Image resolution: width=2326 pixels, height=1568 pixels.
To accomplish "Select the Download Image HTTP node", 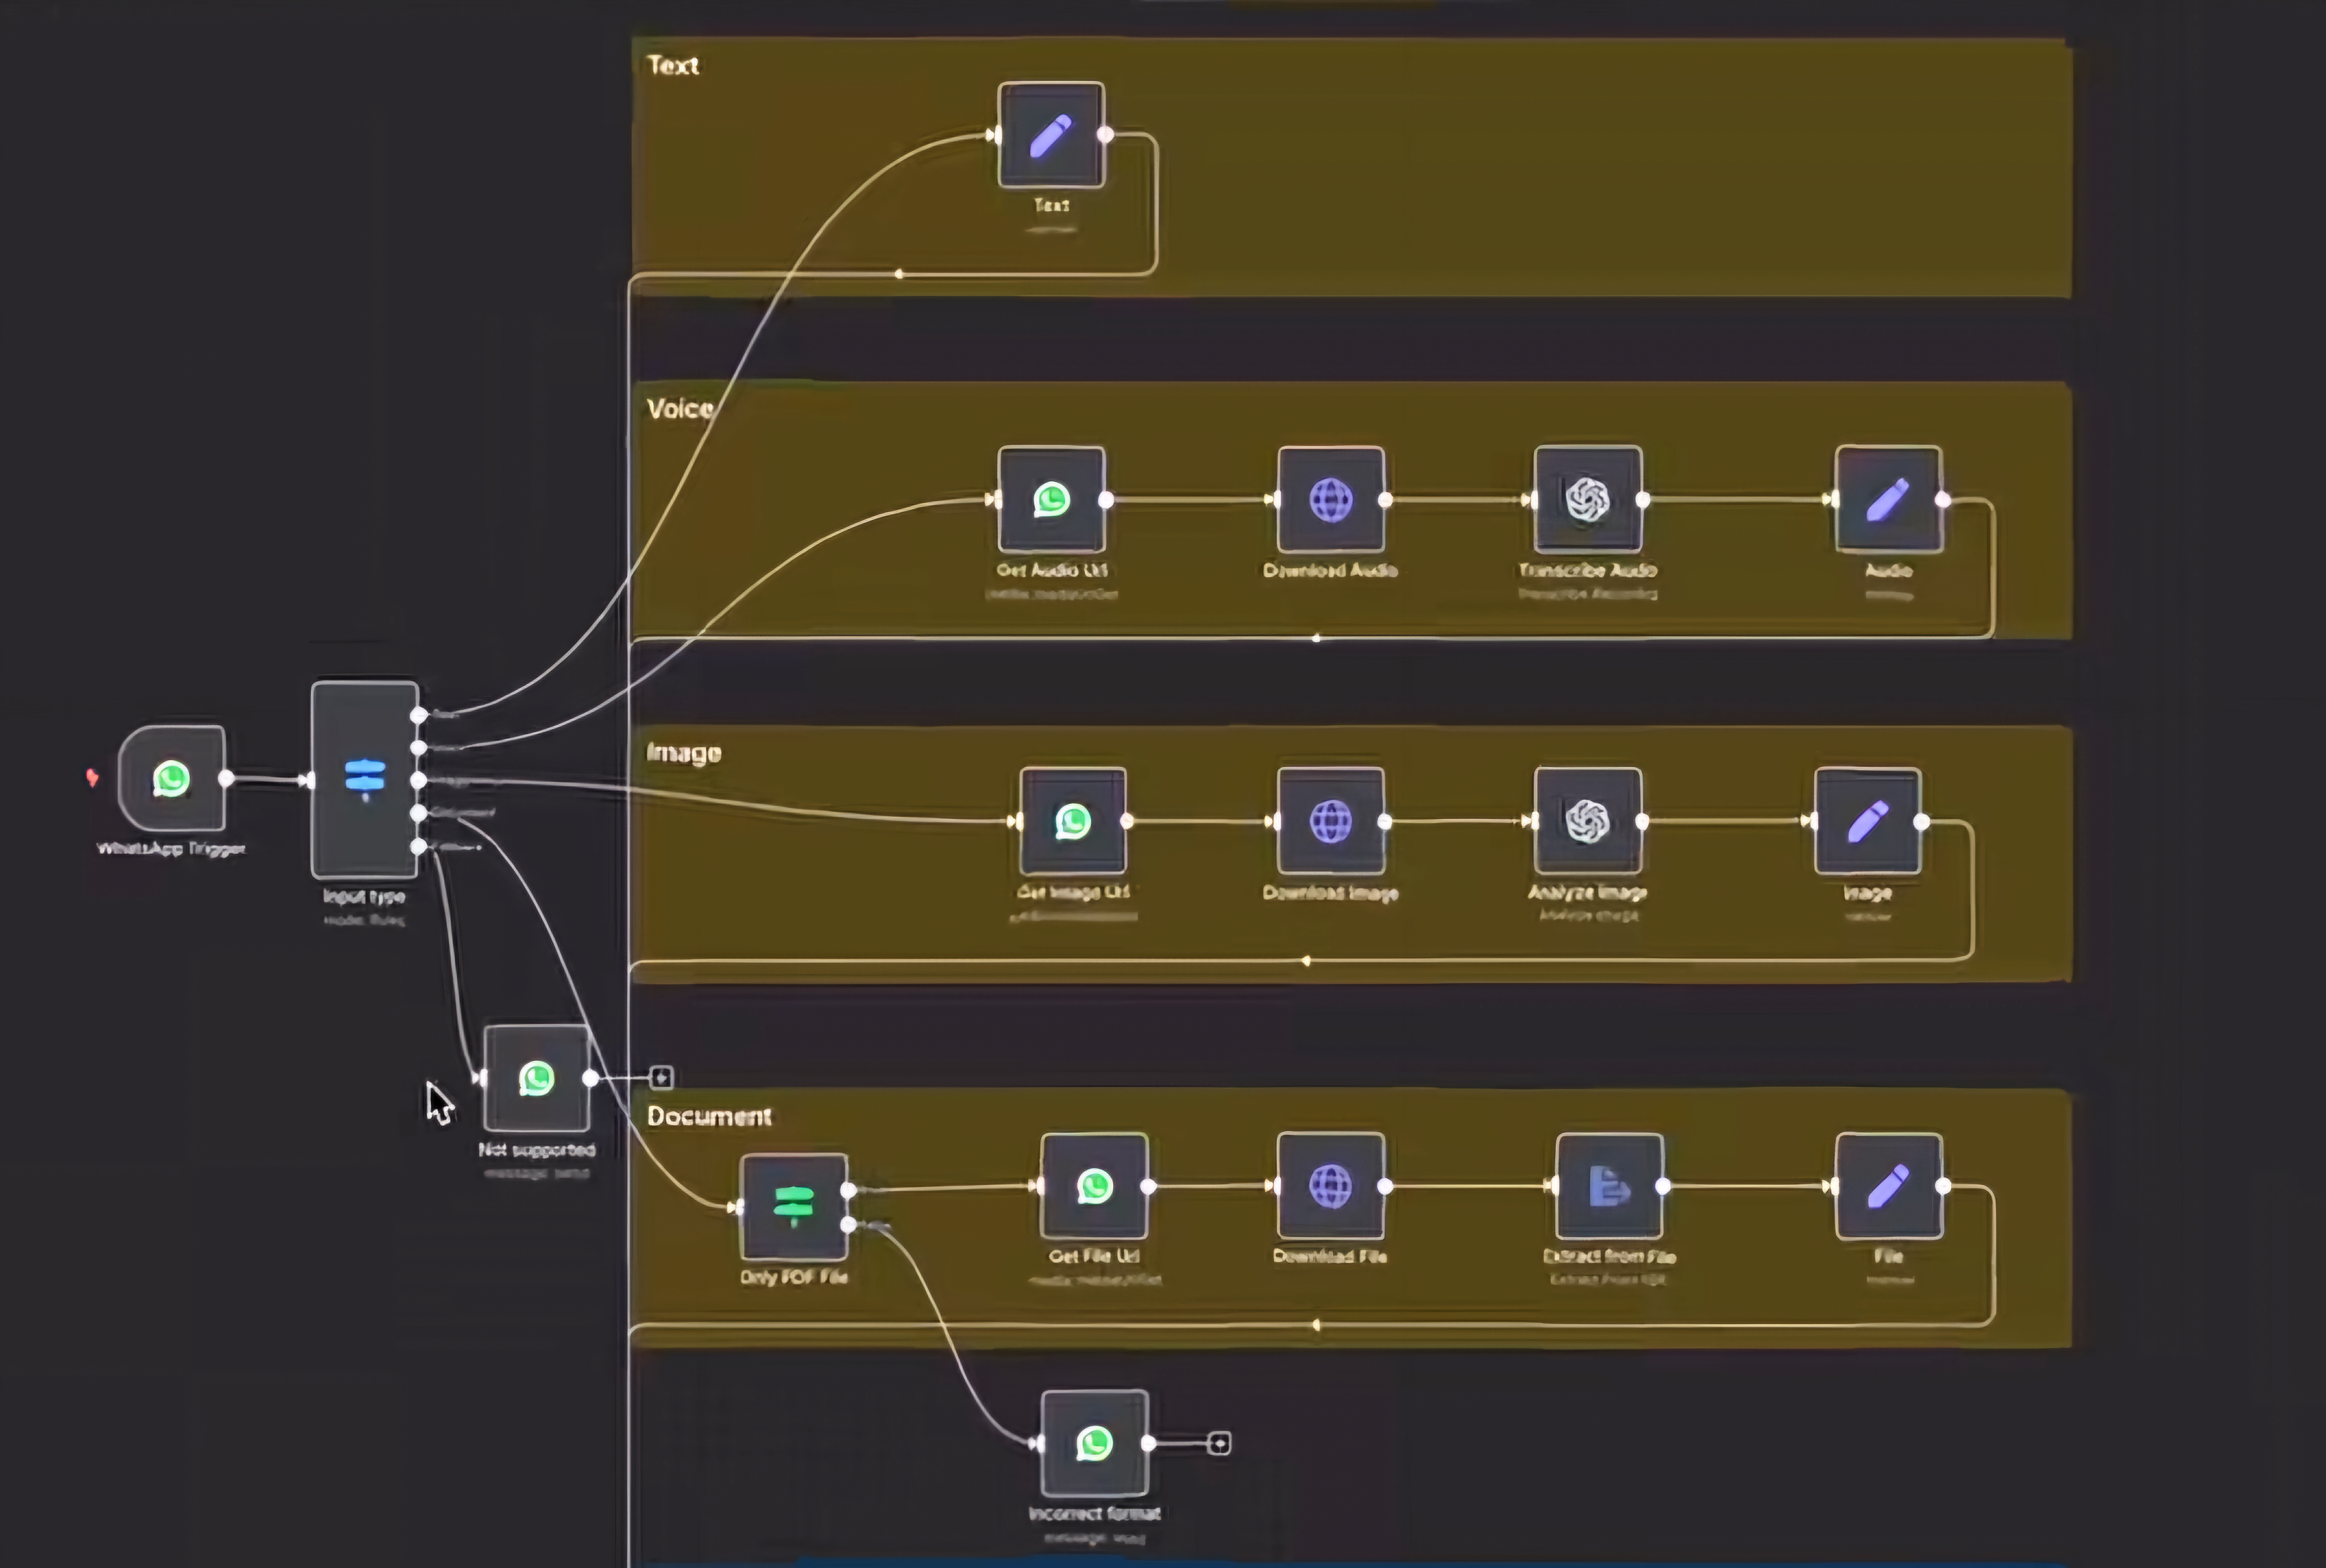I will coord(1331,821).
